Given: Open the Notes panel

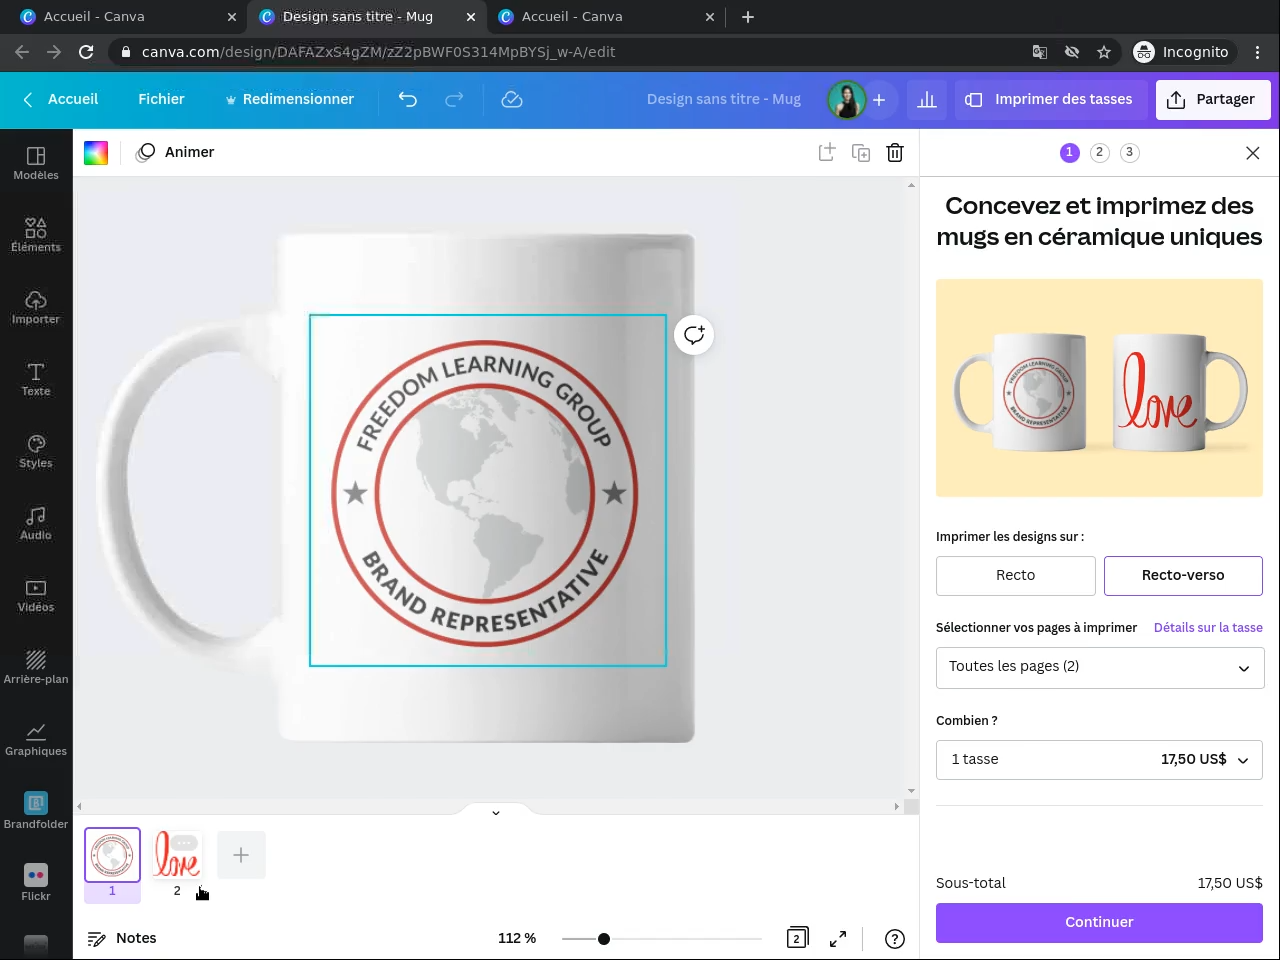Looking at the screenshot, I should tap(122, 938).
